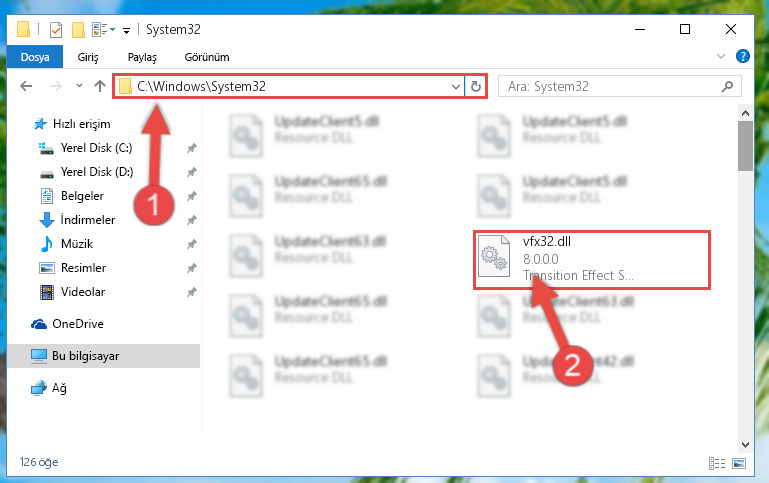Screen dimensions: 769x483
Task: Unpin İndirmeler from quick access
Action: pos(191,220)
